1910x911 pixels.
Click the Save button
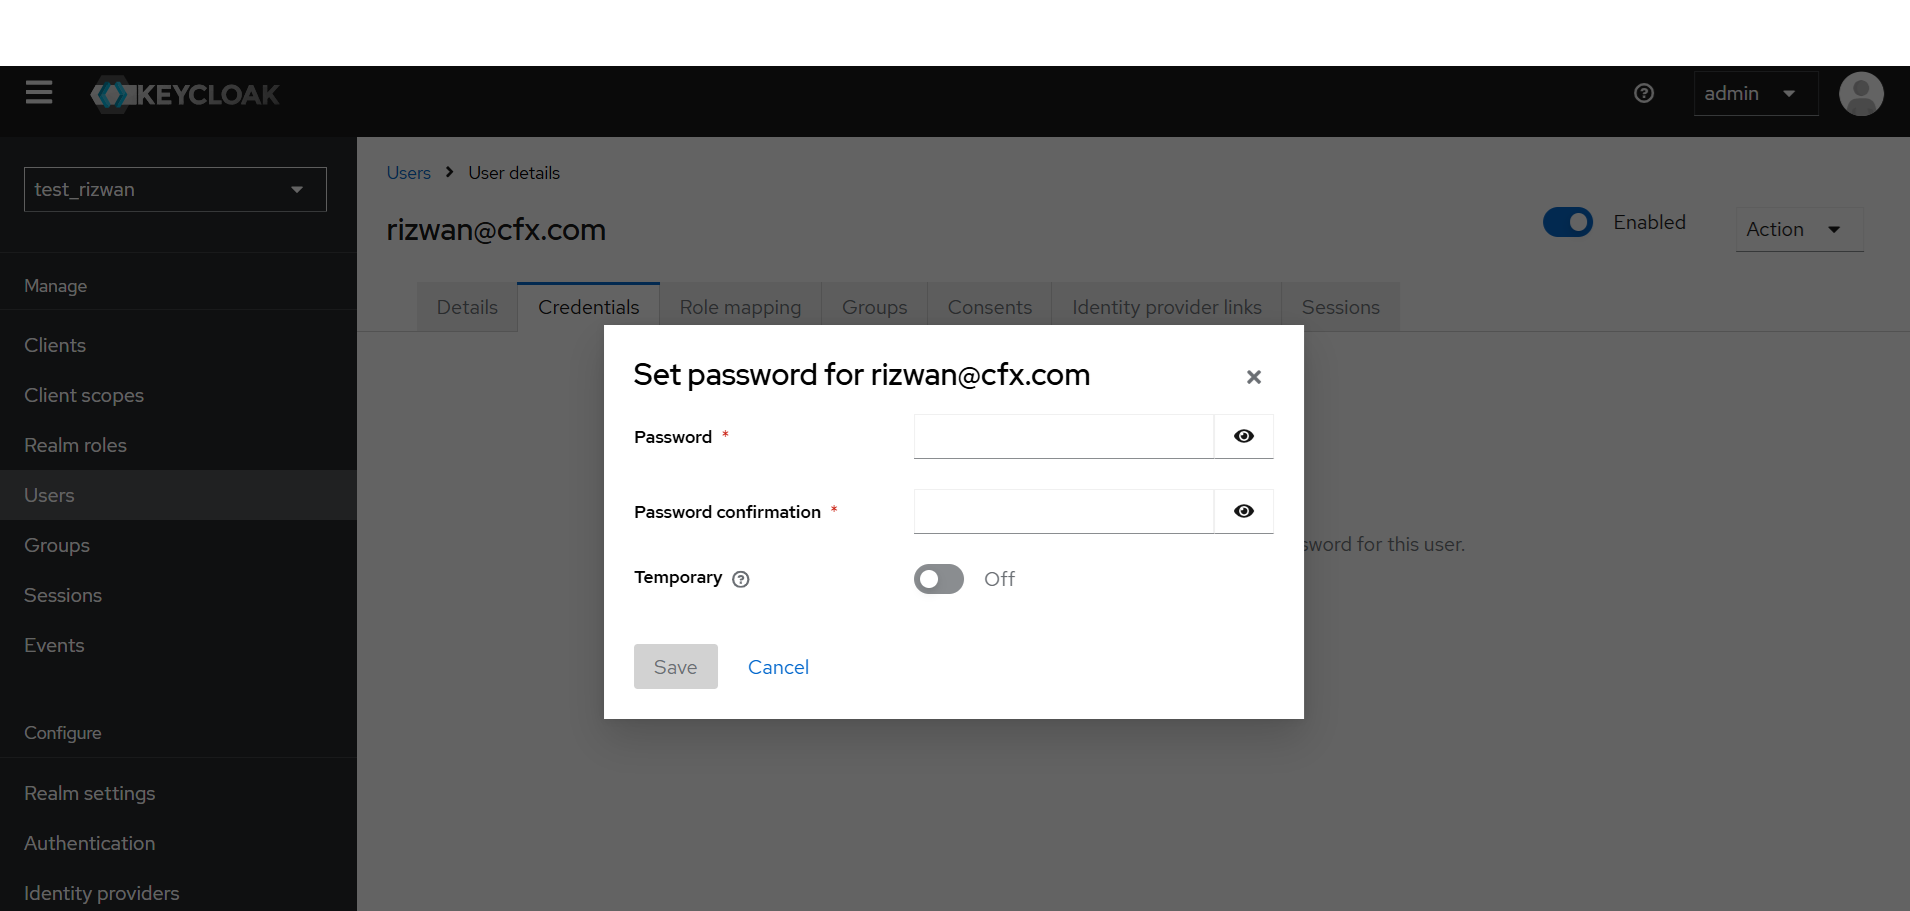[676, 667]
